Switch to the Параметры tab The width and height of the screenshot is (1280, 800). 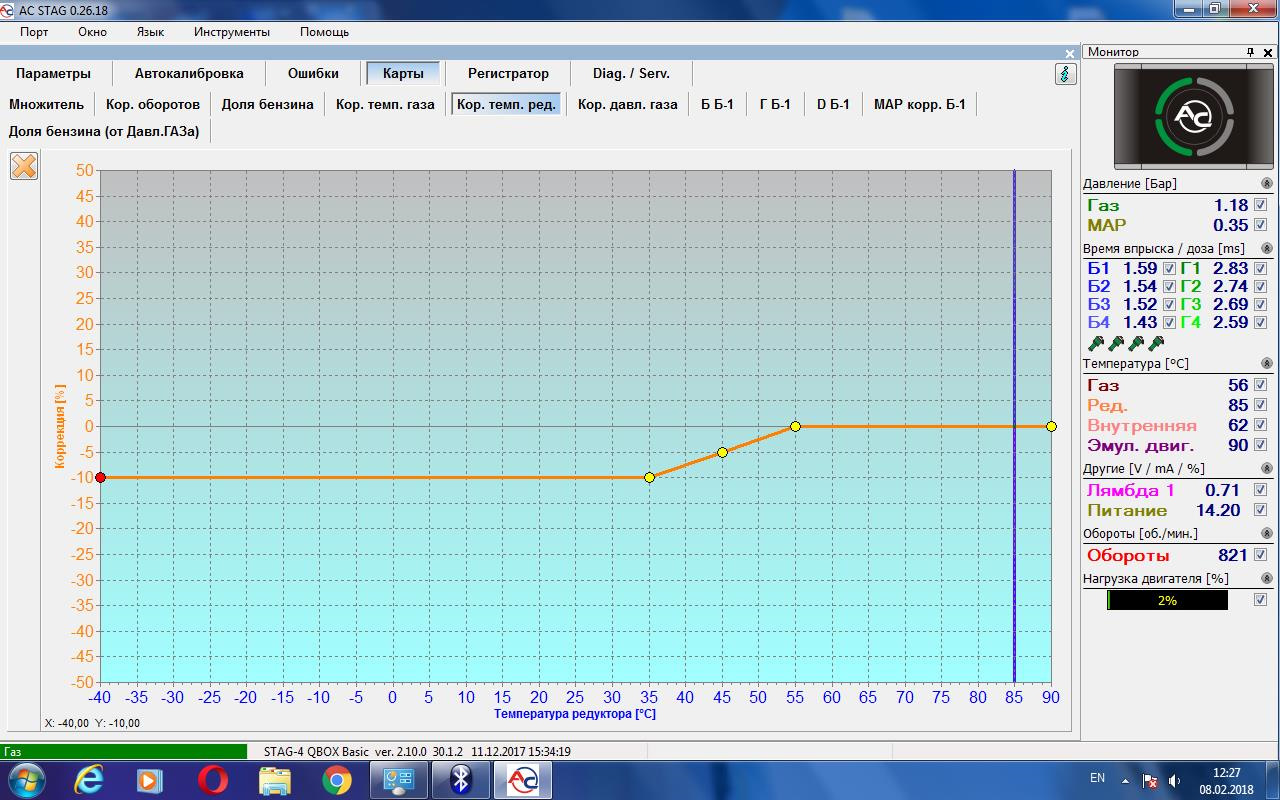click(x=53, y=74)
